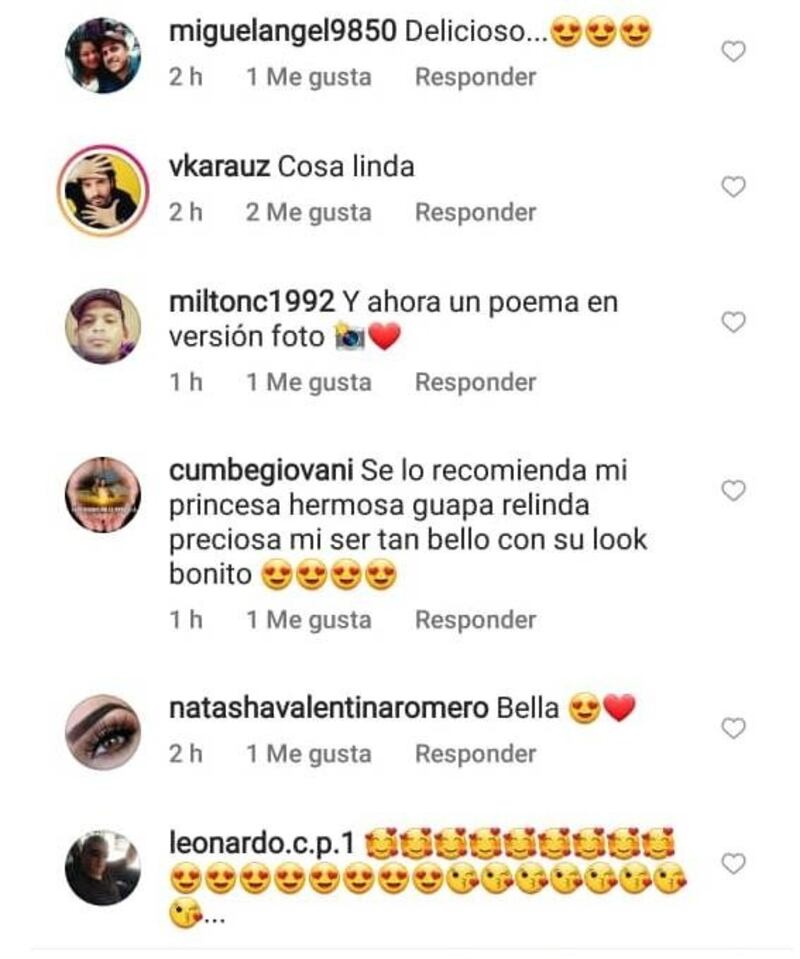Reply to vkarauz's Cosa linda comment

[475, 212]
